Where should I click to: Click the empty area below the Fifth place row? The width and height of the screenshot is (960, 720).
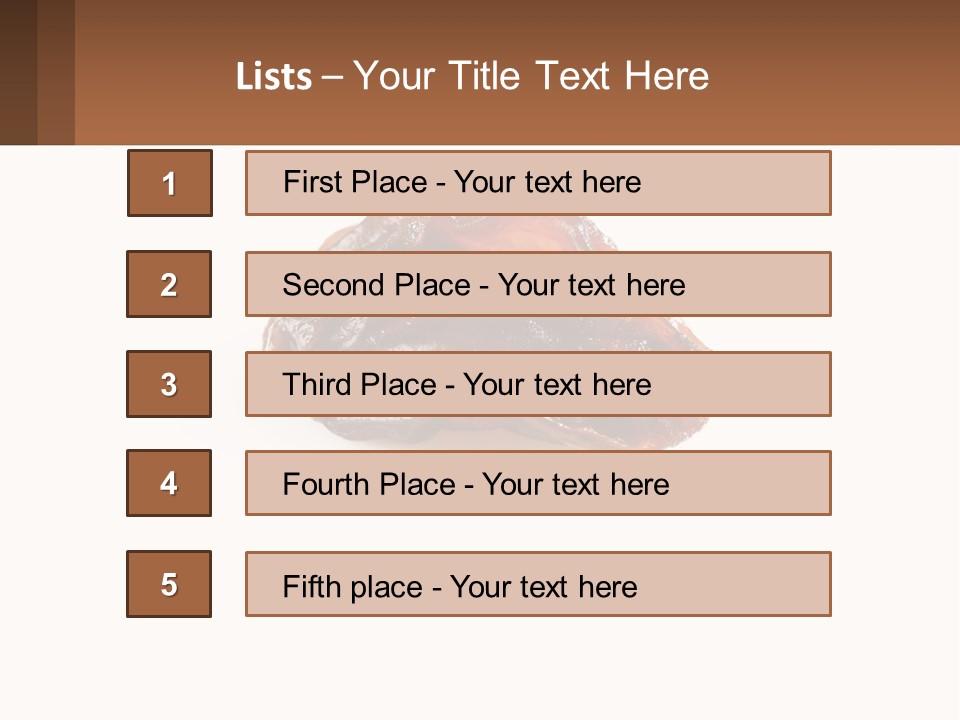480,665
